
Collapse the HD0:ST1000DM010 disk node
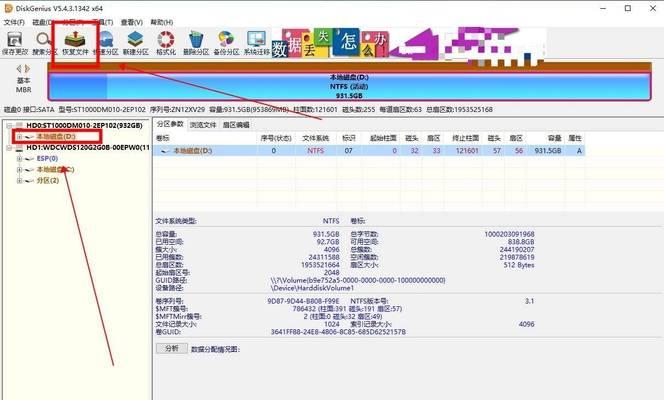pos(9,126)
